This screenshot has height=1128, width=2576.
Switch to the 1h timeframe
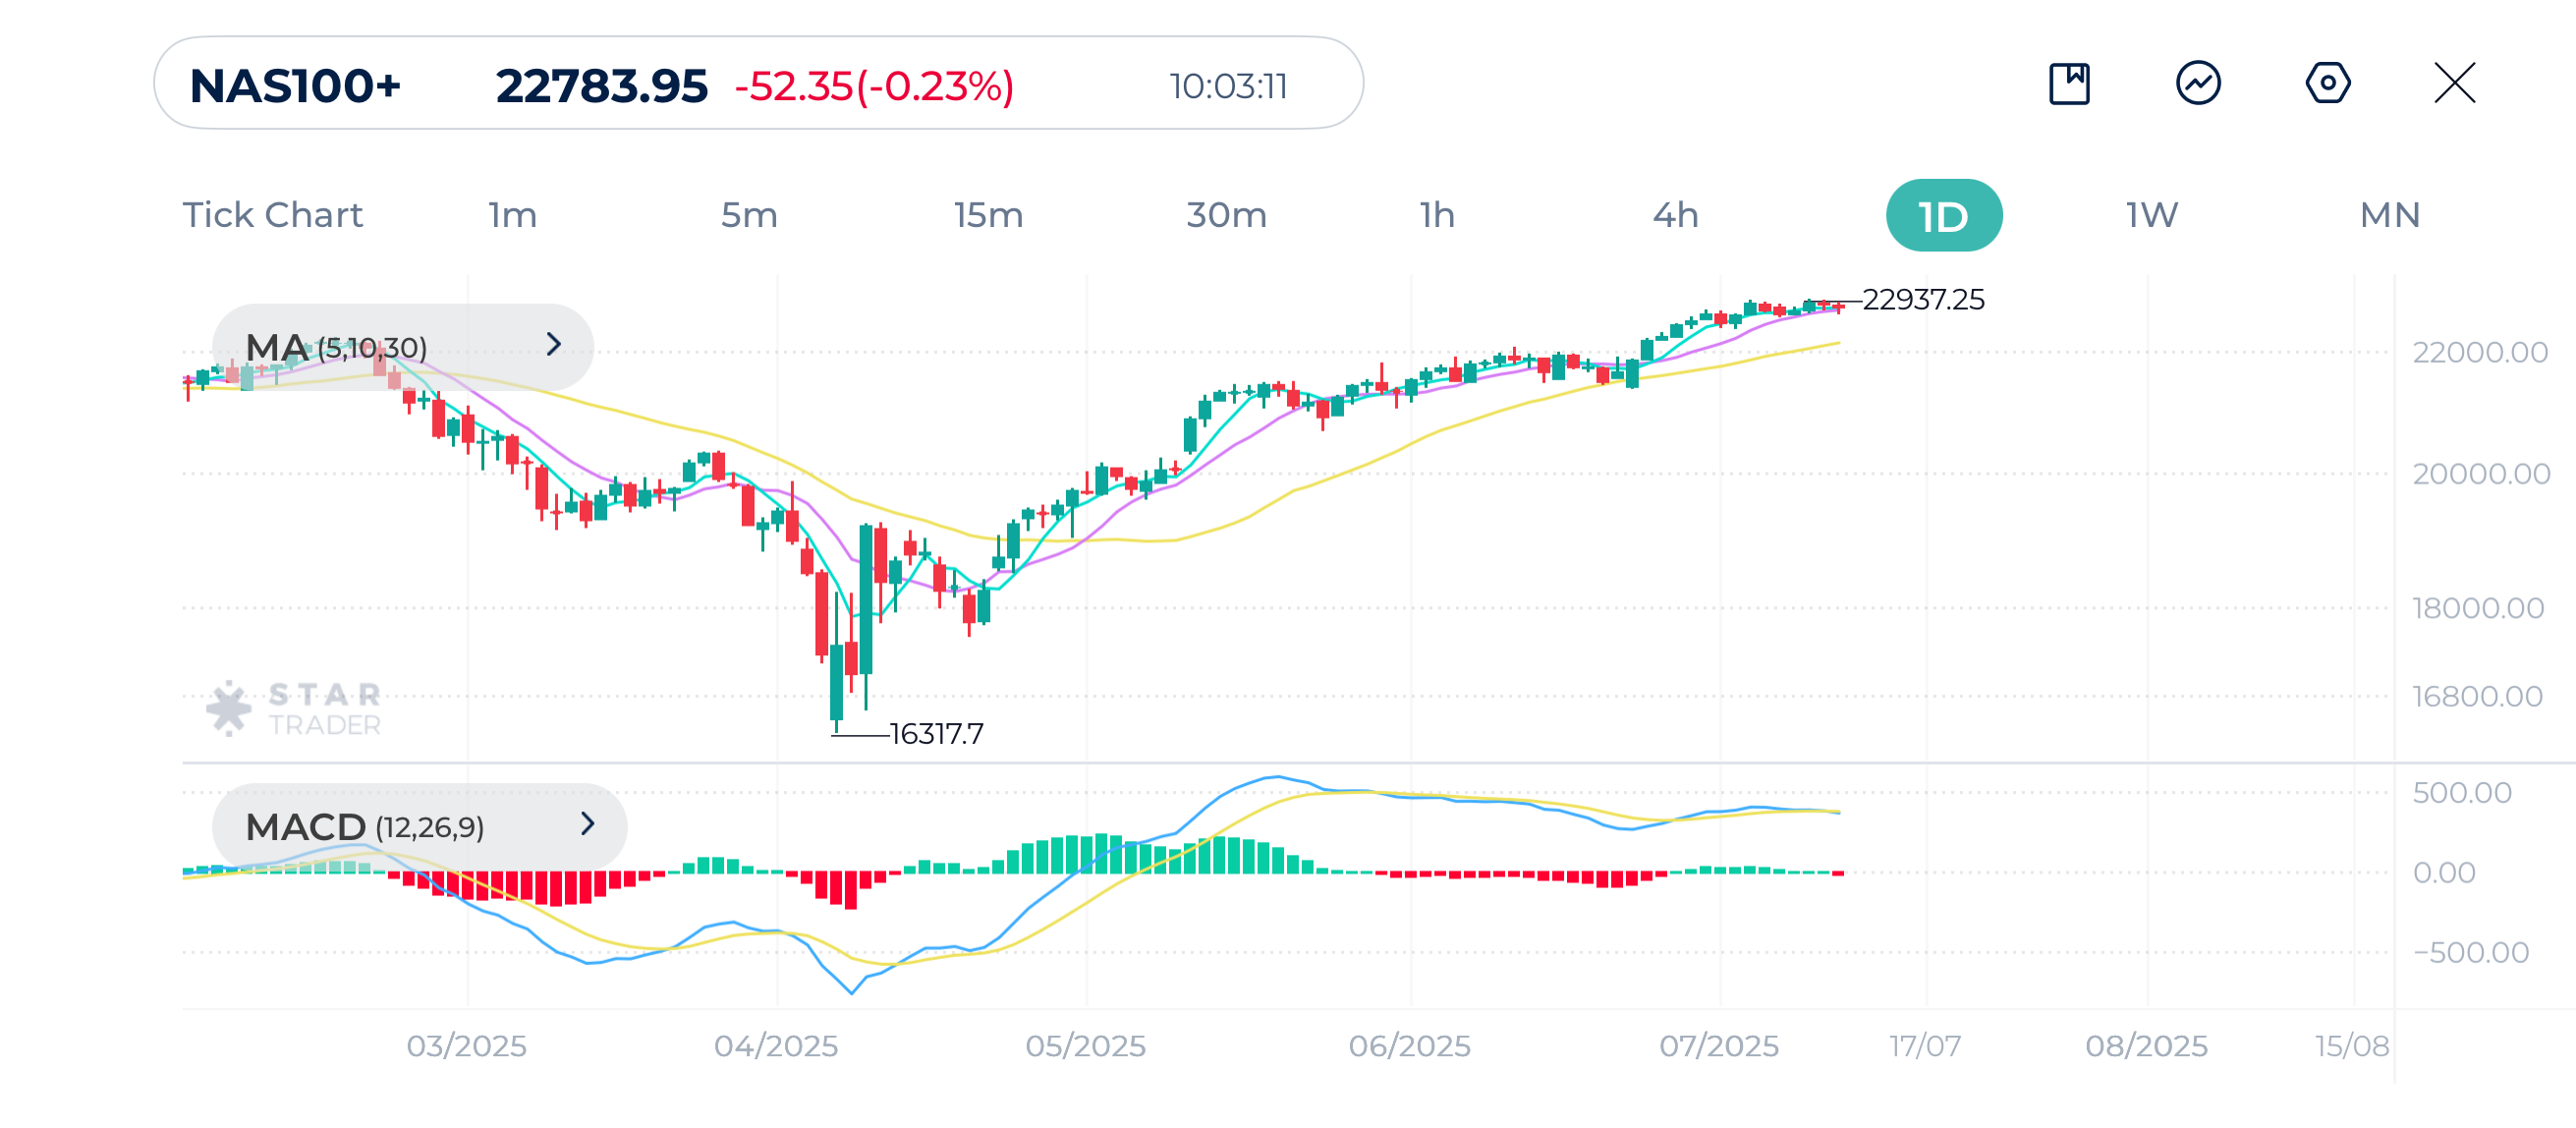pyautogui.click(x=1438, y=214)
